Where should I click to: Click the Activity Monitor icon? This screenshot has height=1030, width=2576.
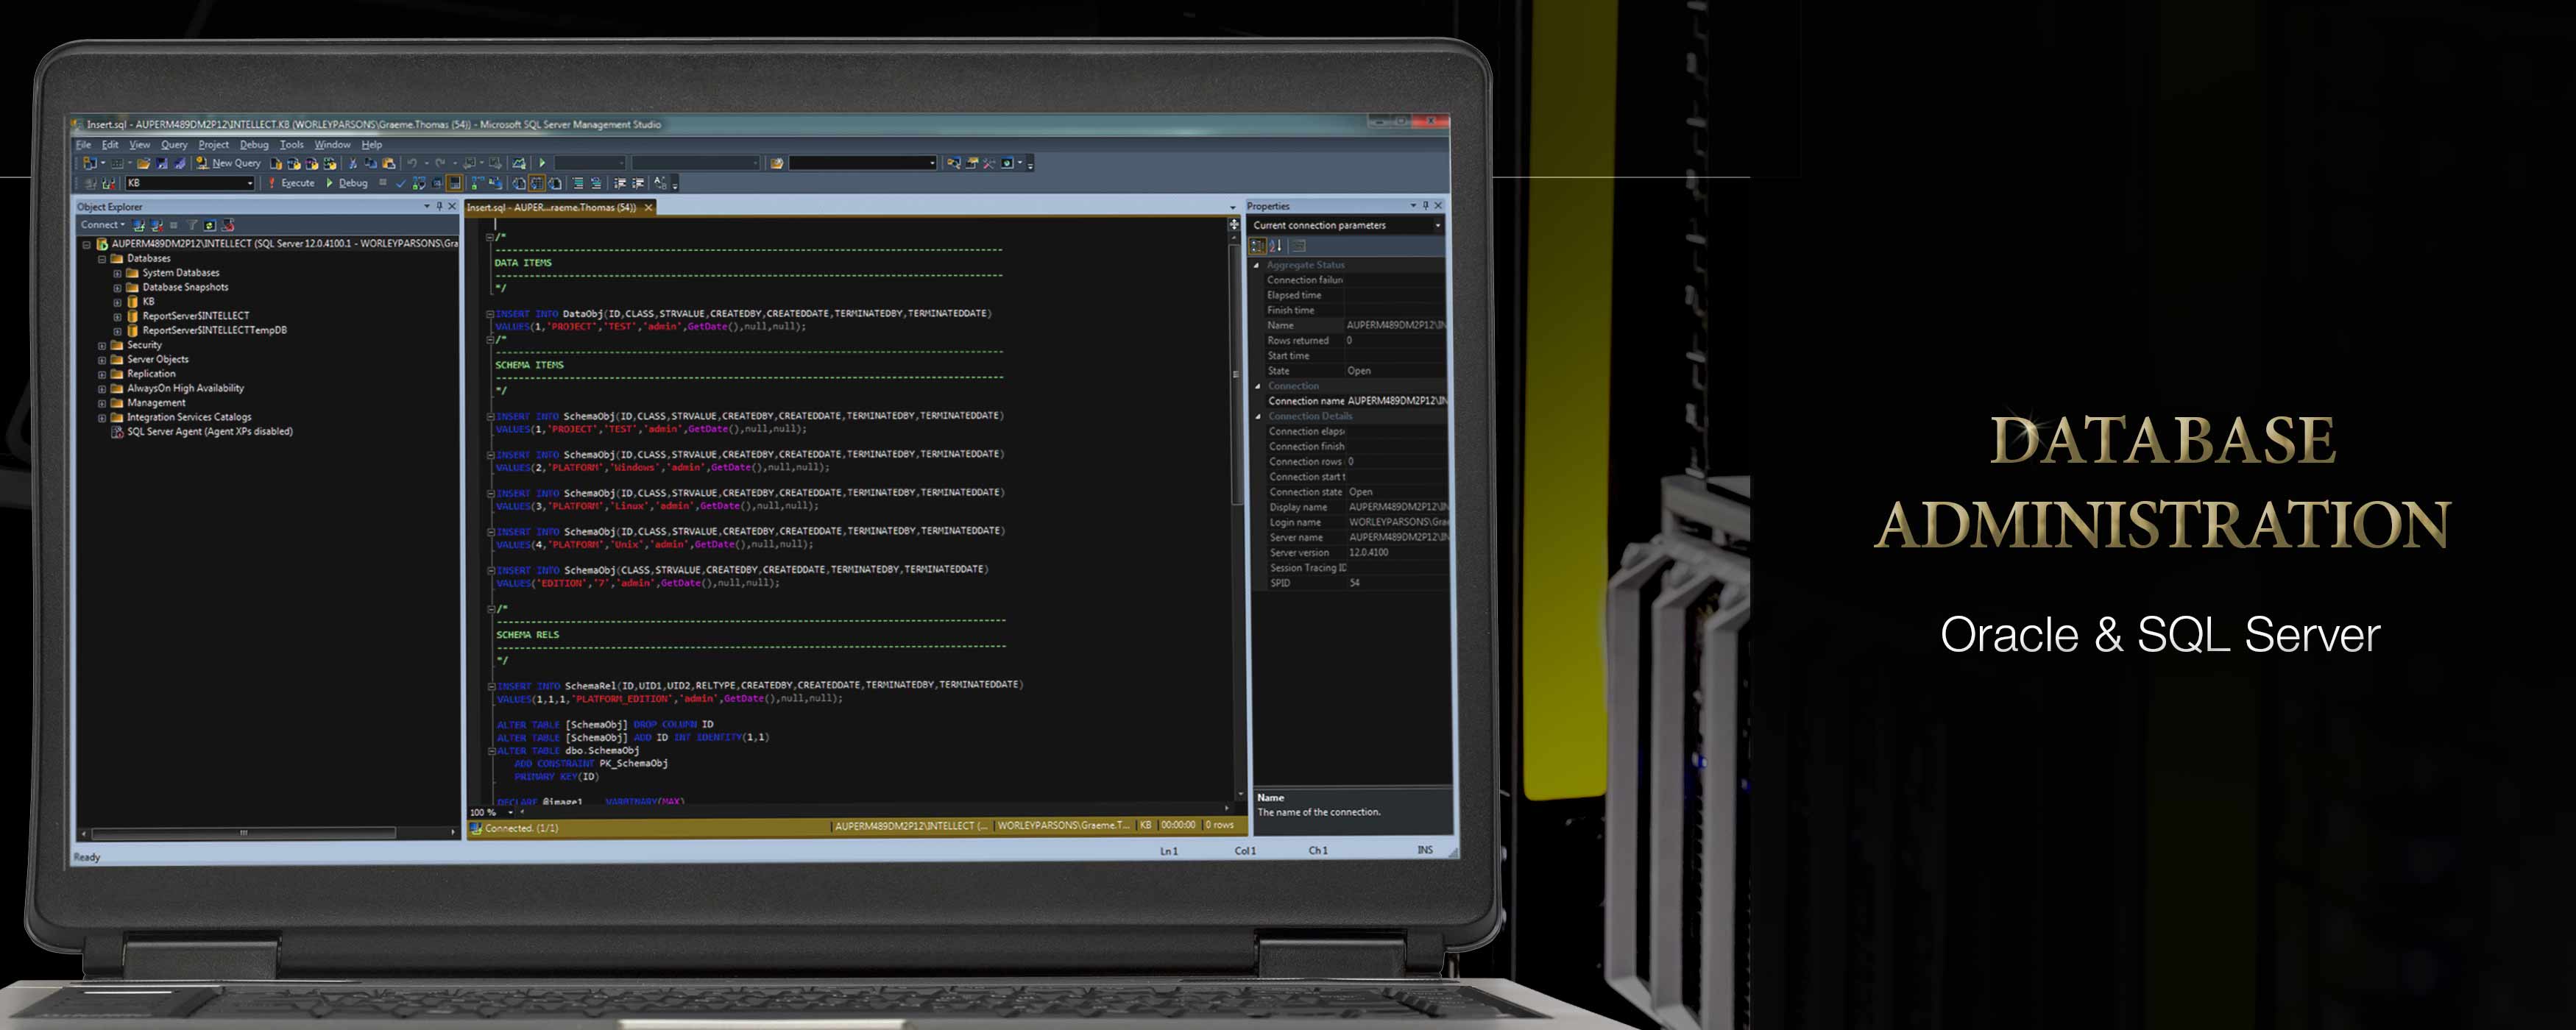pos(519,163)
